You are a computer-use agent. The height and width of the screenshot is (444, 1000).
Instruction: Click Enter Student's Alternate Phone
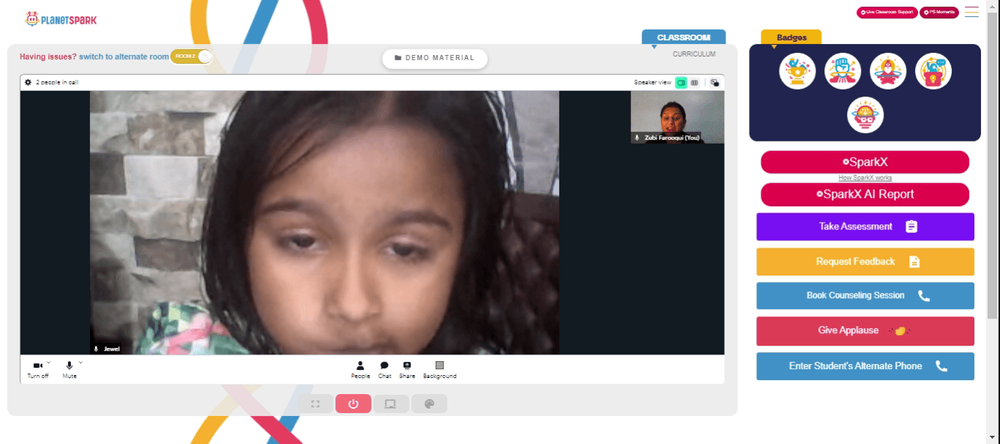[865, 366]
